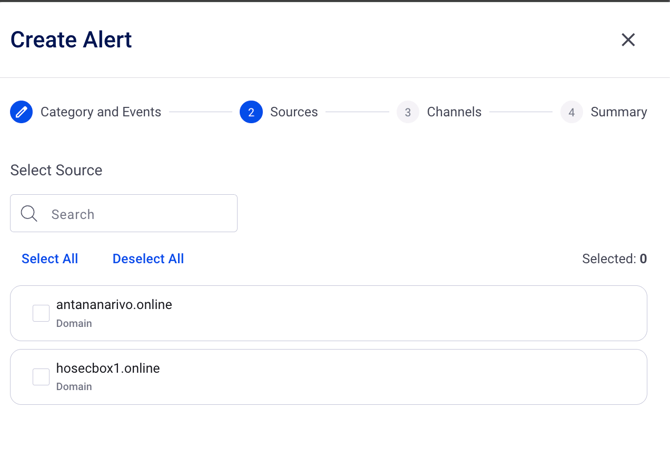Close the Create Alert dialog
This screenshot has width=670, height=458.
coord(628,40)
